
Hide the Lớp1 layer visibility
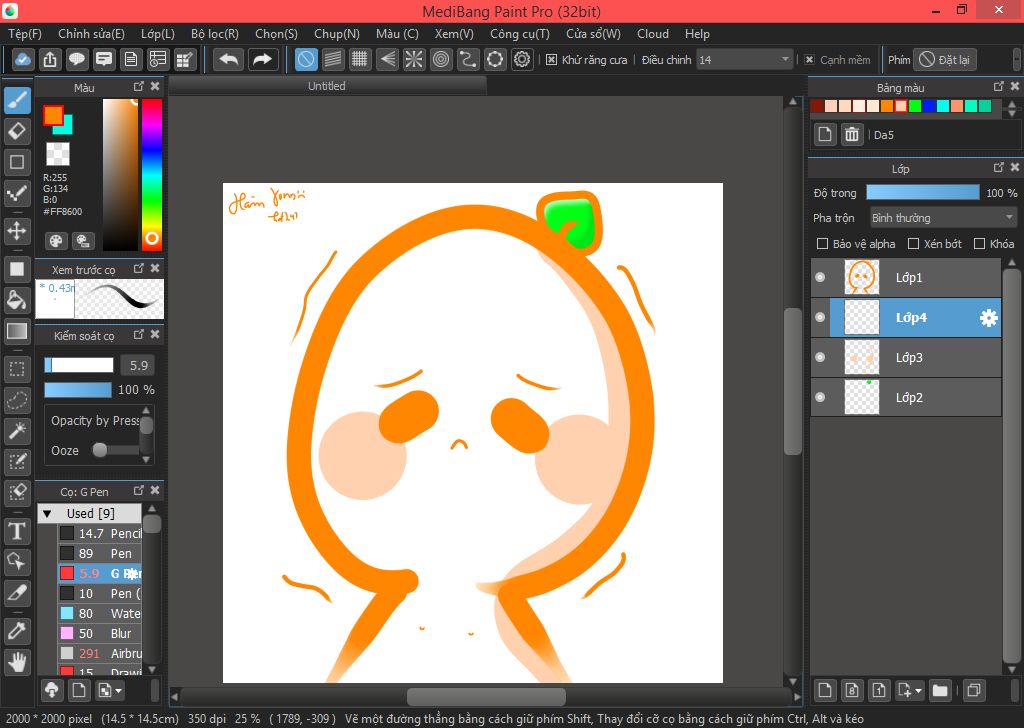click(820, 278)
